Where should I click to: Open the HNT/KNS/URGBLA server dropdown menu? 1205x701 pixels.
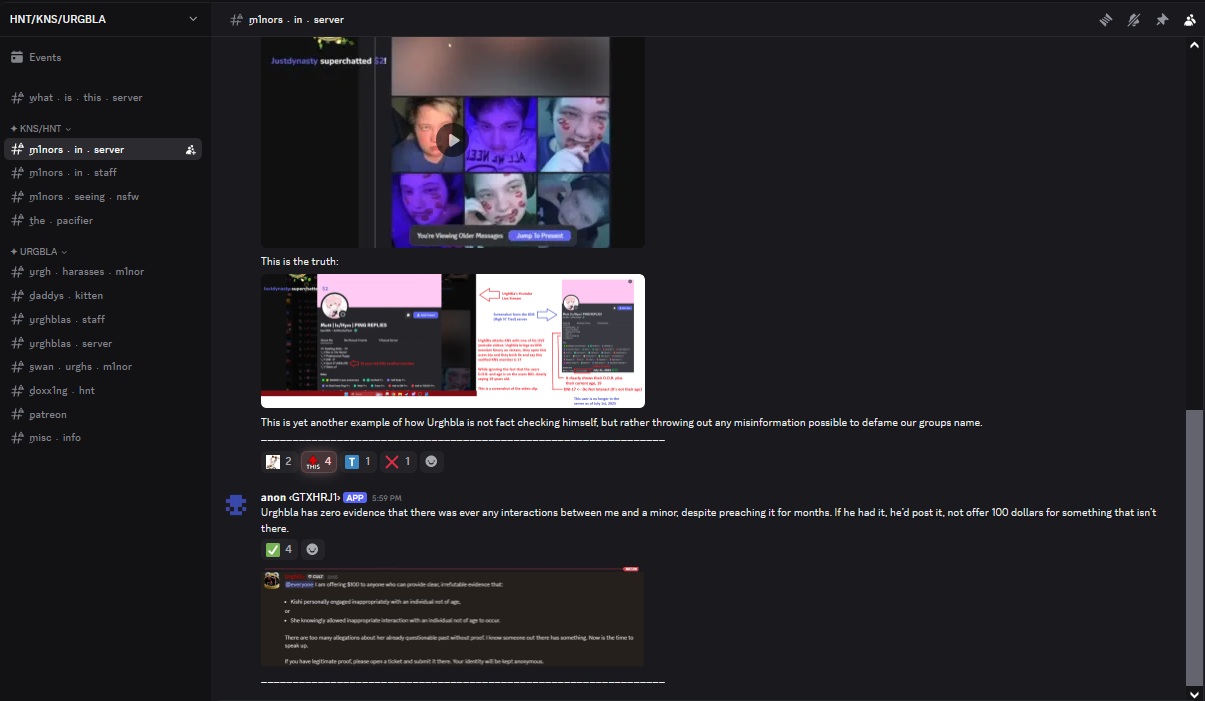click(104, 18)
